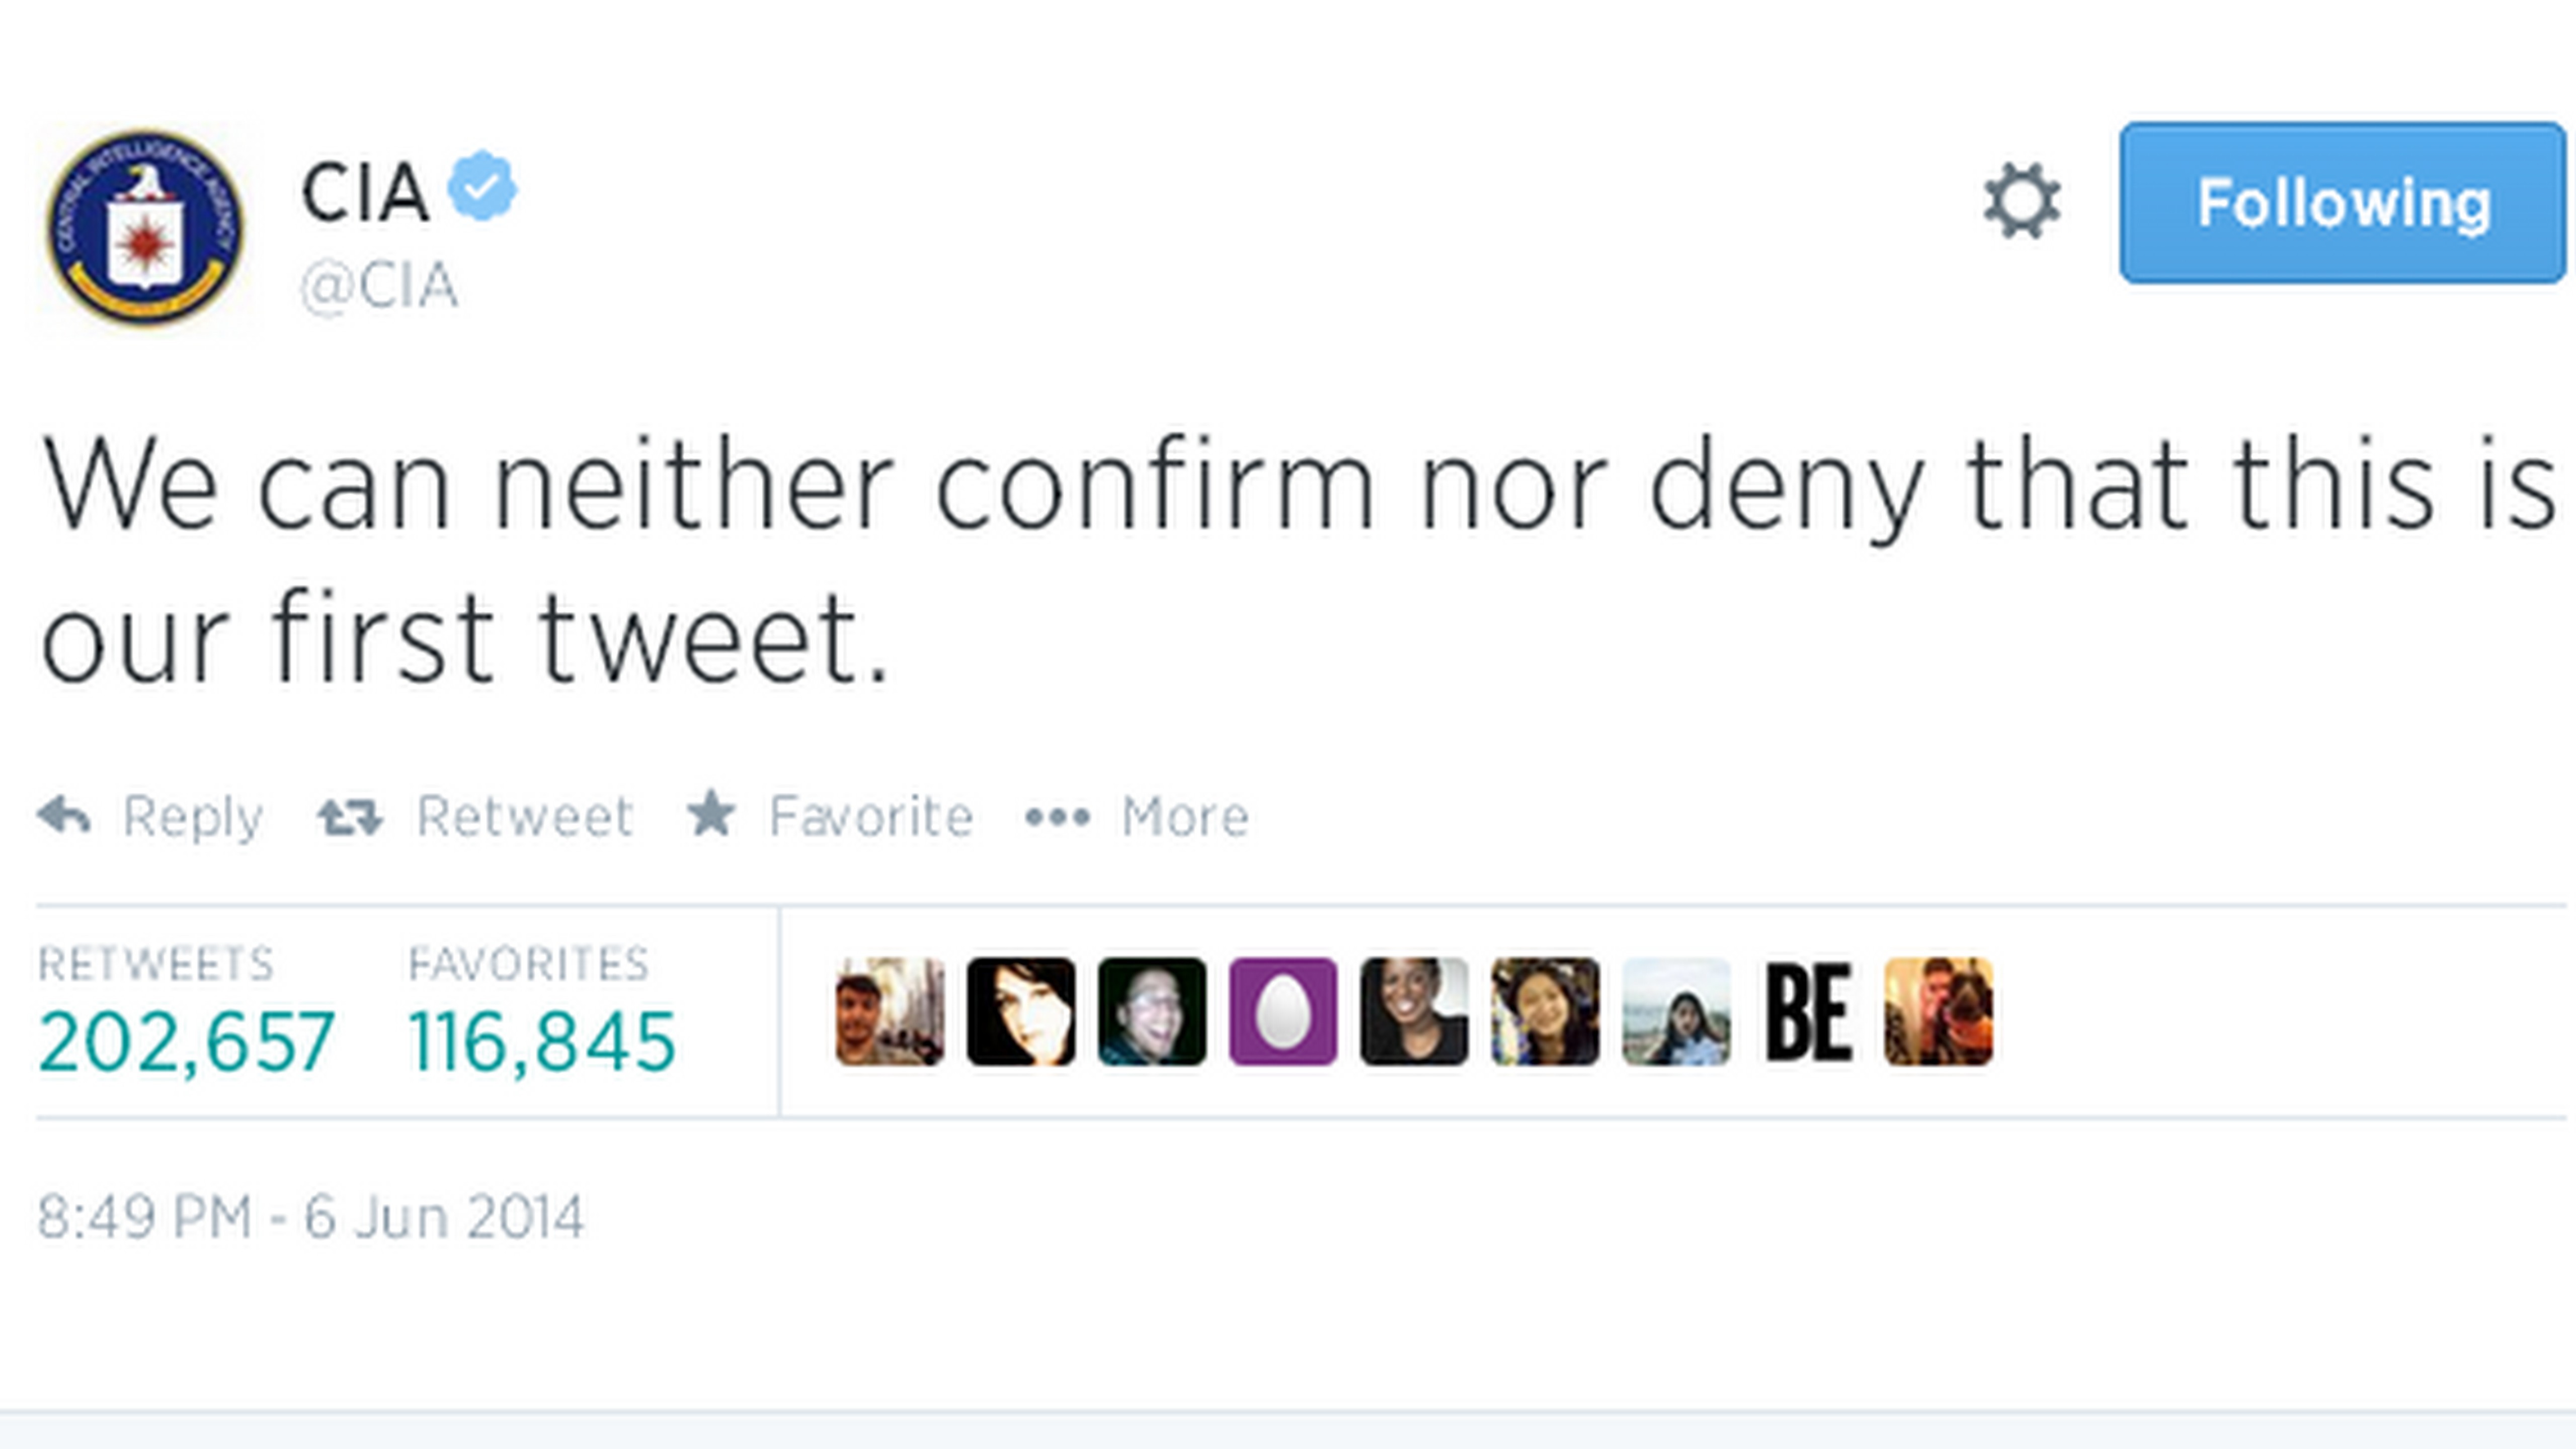
Task: Click the Retweet text label
Action: coord(525,817)
